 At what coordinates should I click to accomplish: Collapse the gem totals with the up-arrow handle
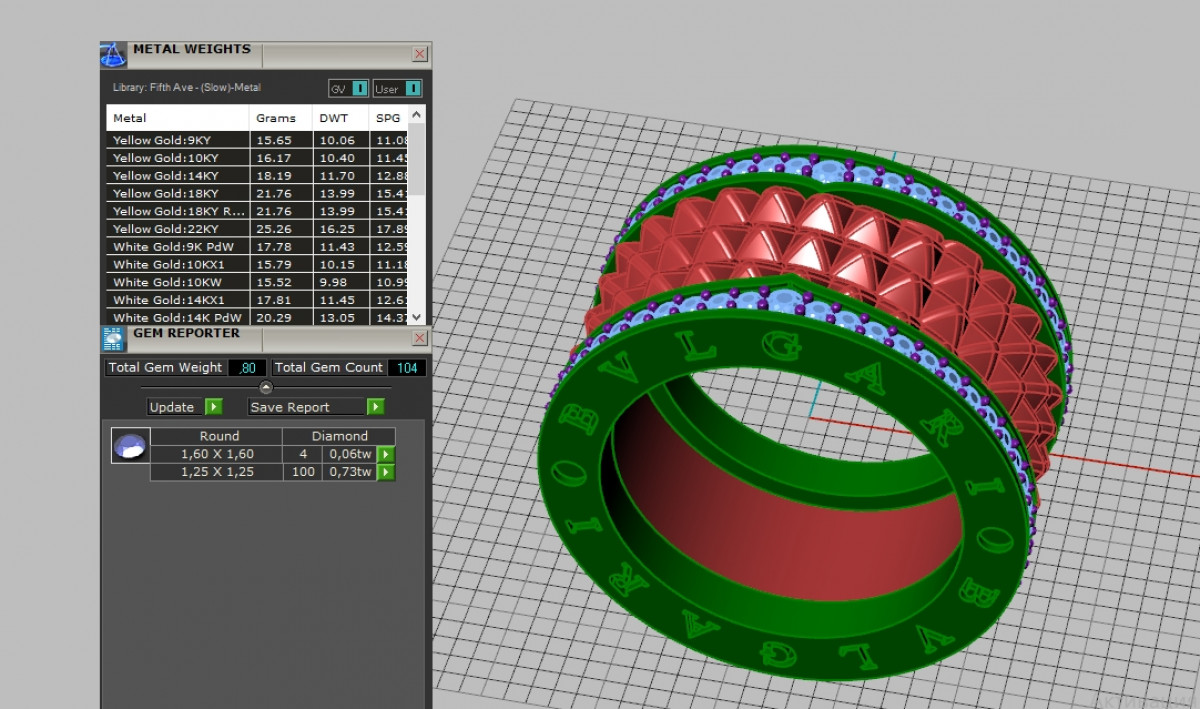pos(266,388)
